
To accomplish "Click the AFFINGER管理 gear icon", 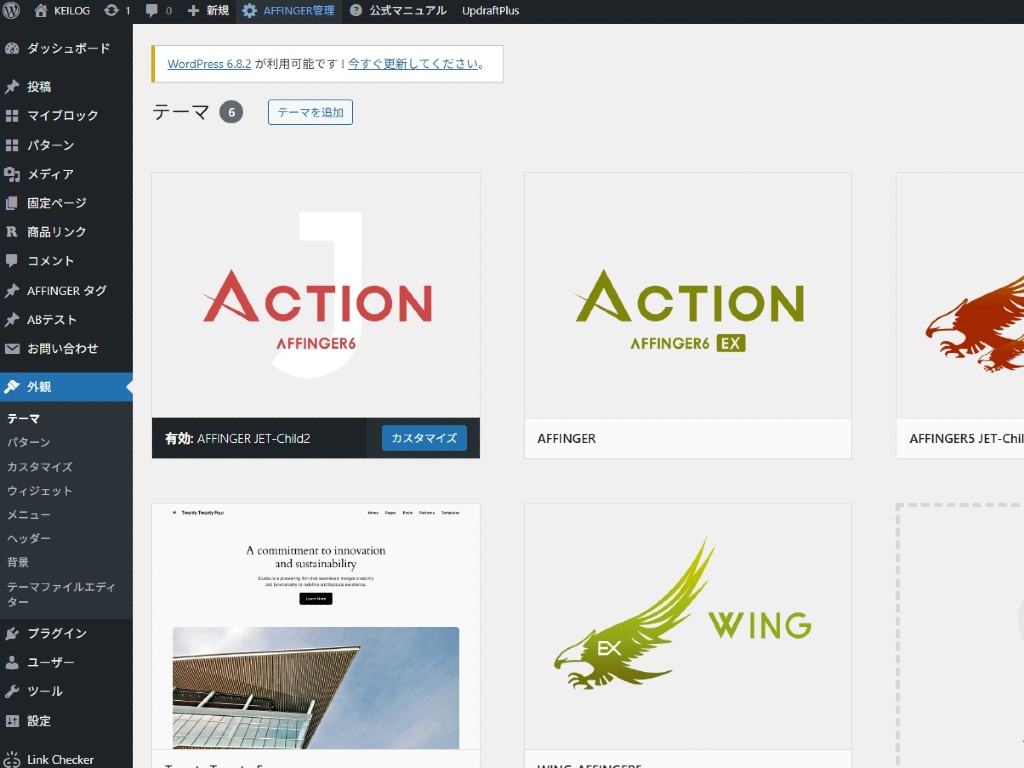I will point(249,10).
